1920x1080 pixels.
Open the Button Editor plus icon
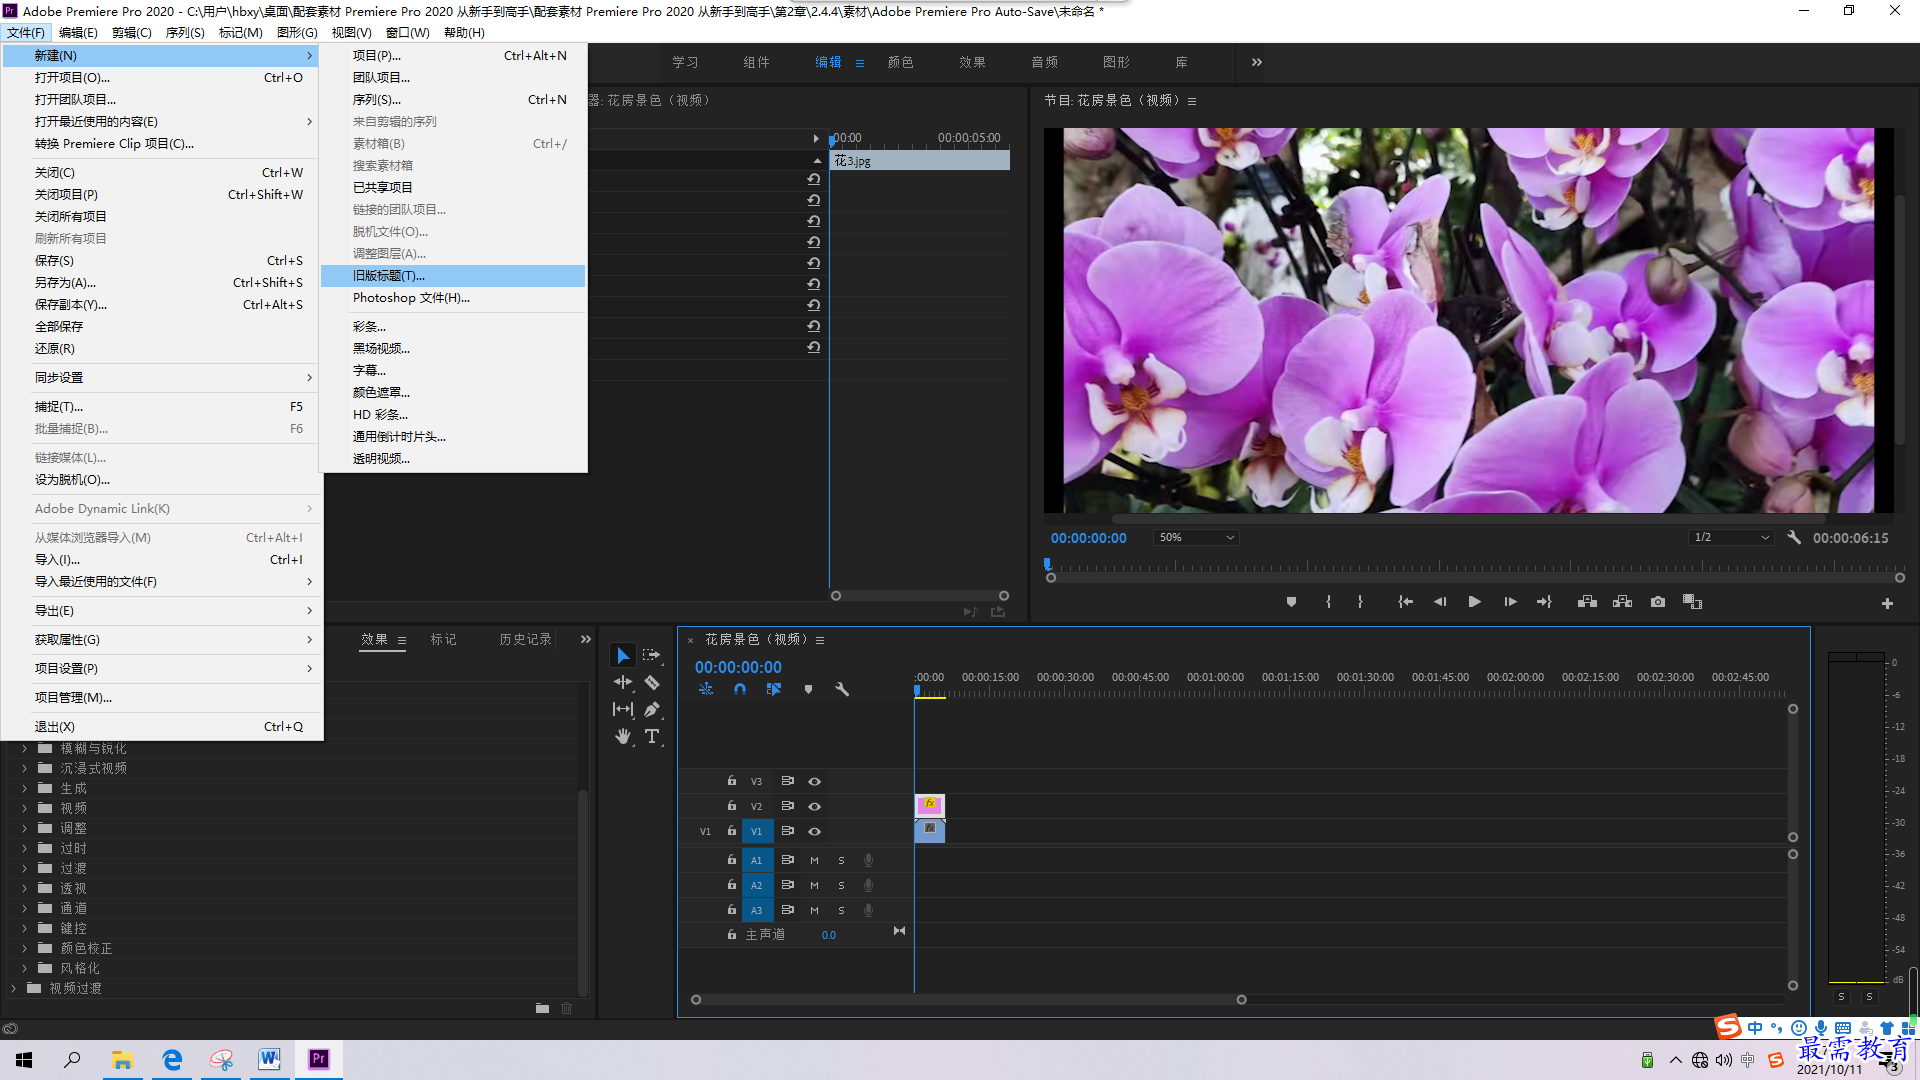tap(1887, 603)
